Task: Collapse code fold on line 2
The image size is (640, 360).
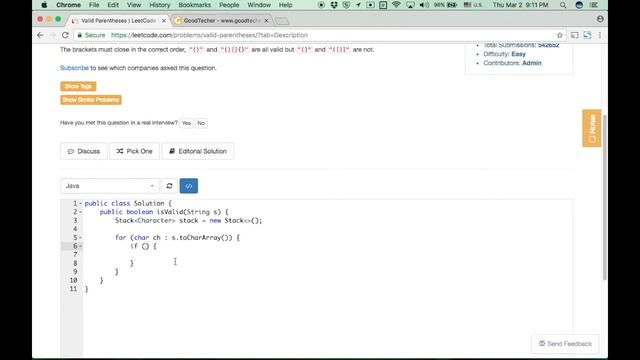Action: pyautogui.click(x=80, y=212)
